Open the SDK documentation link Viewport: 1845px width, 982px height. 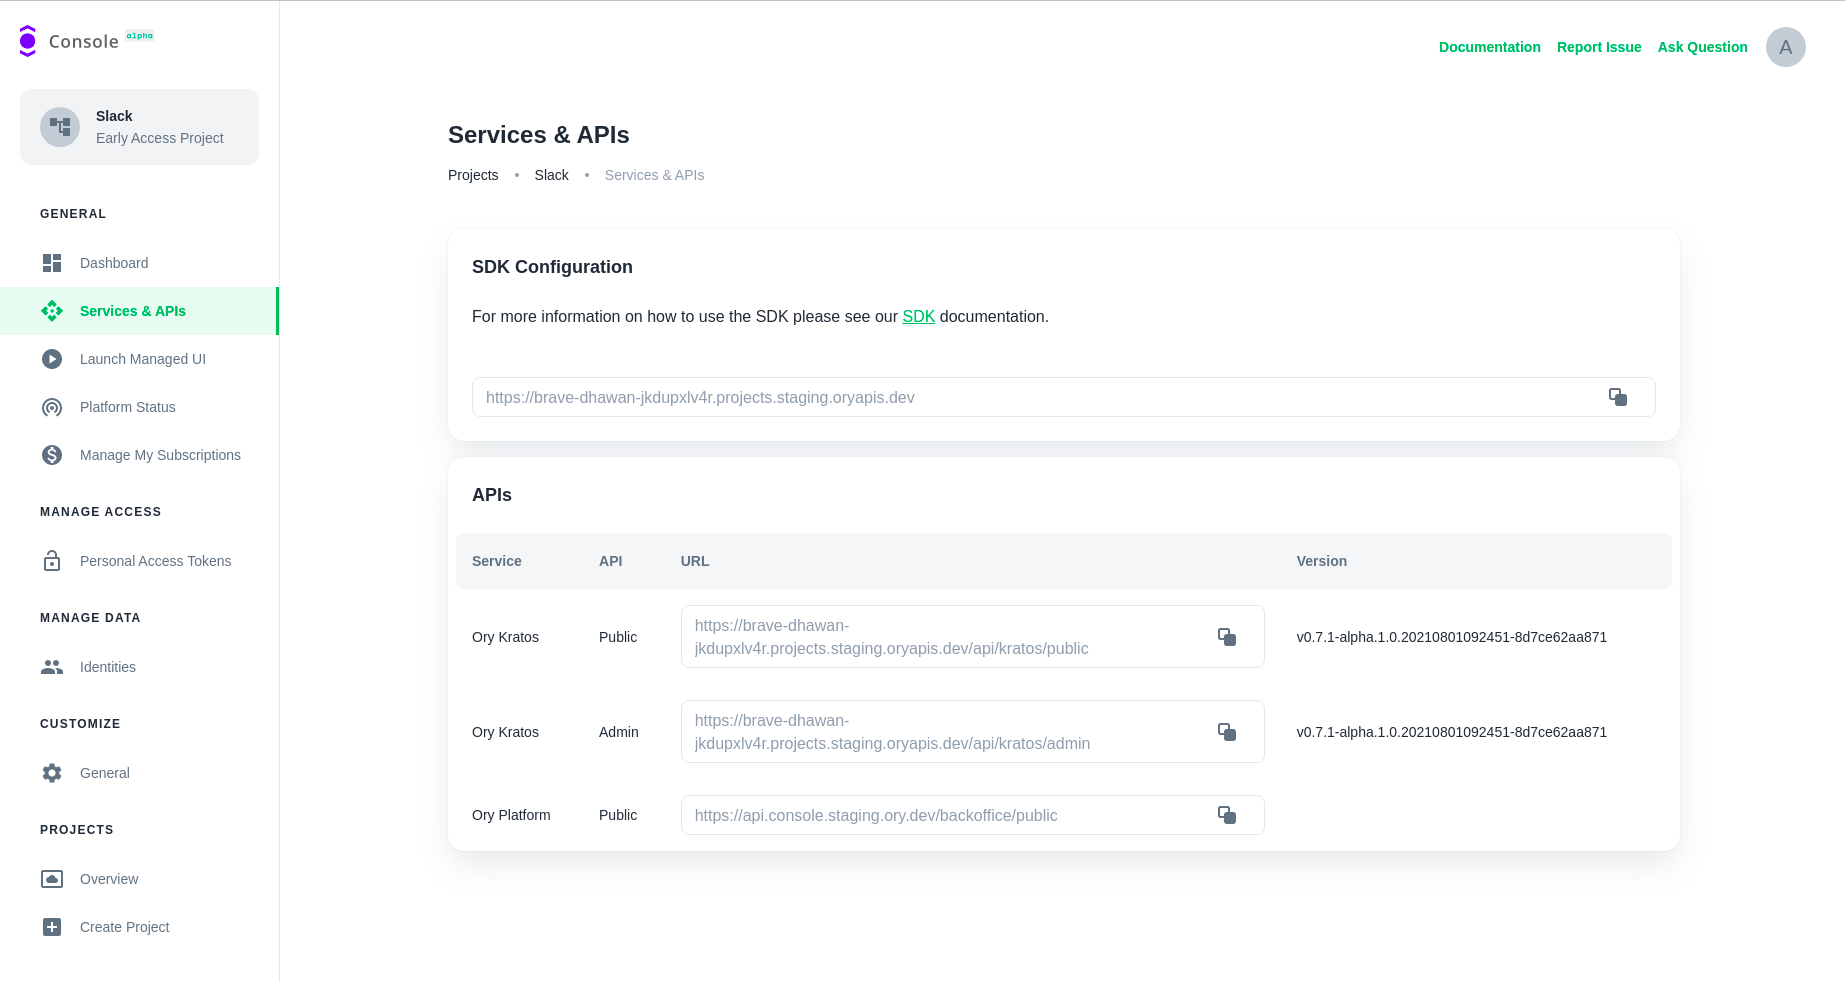click(x=918, y=316)
